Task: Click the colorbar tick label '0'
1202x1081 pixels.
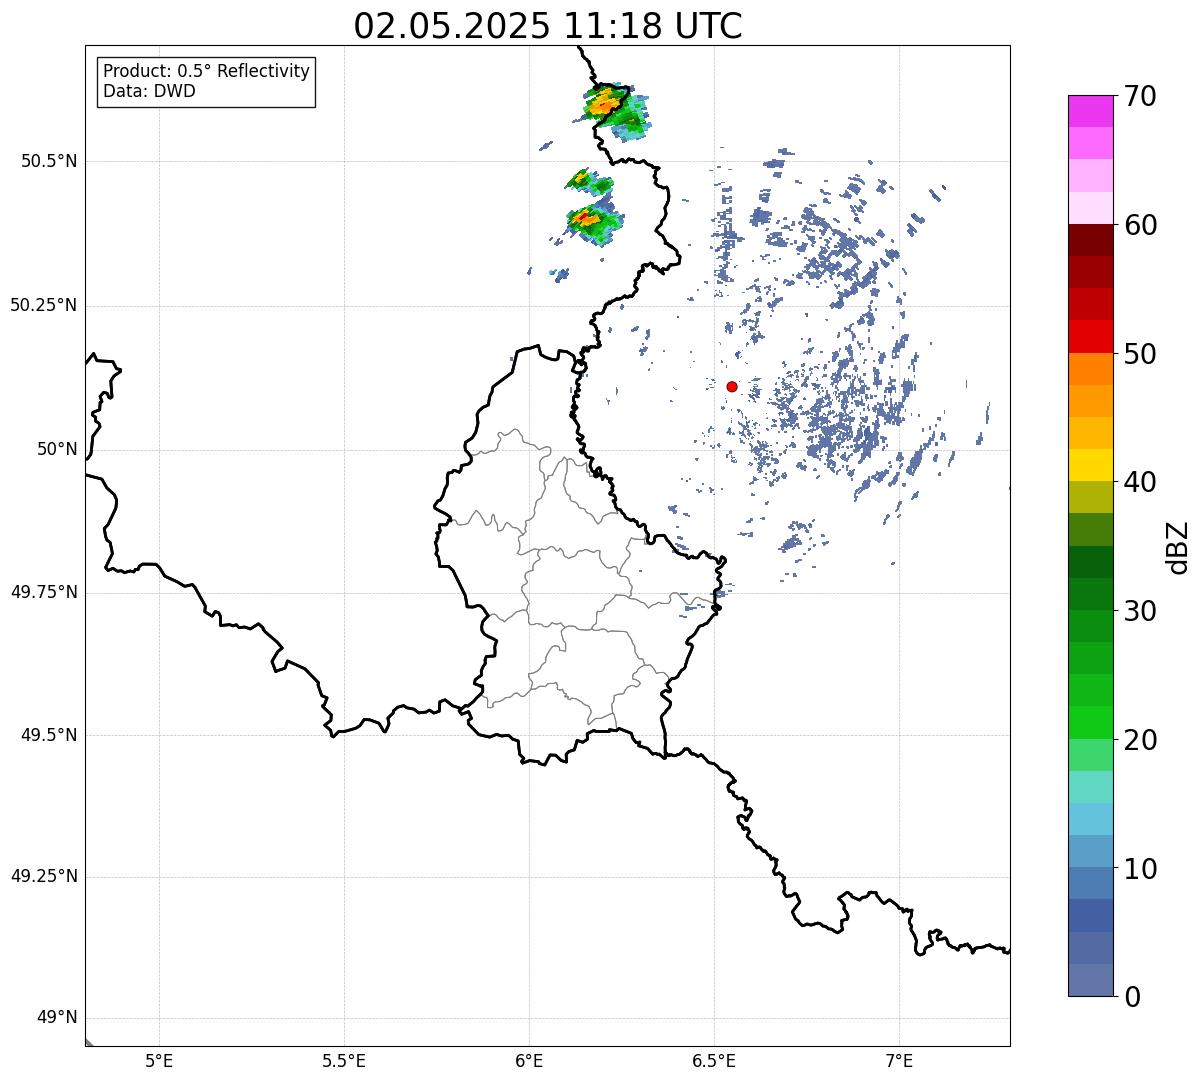Action: click(x=1132, y=997)
